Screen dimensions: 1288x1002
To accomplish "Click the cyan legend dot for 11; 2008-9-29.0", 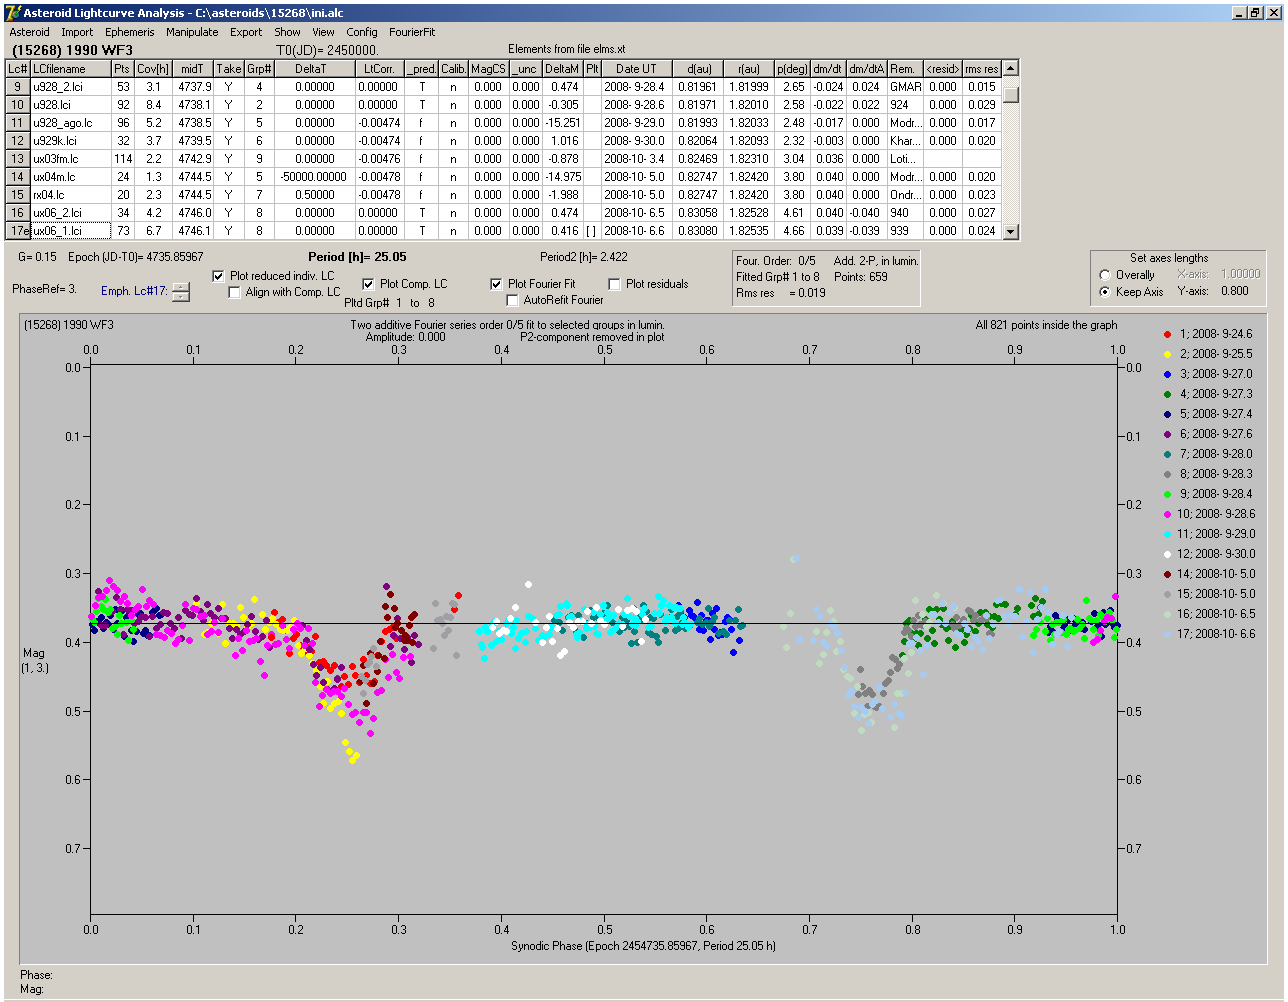I will point(1168,534).
